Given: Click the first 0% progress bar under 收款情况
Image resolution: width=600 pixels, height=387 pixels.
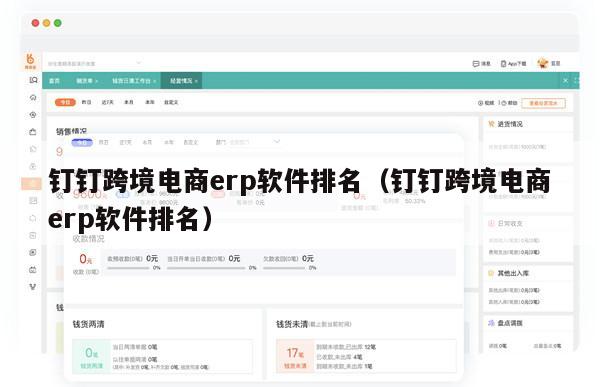Looking at the screenshot, I should point(128,268).
